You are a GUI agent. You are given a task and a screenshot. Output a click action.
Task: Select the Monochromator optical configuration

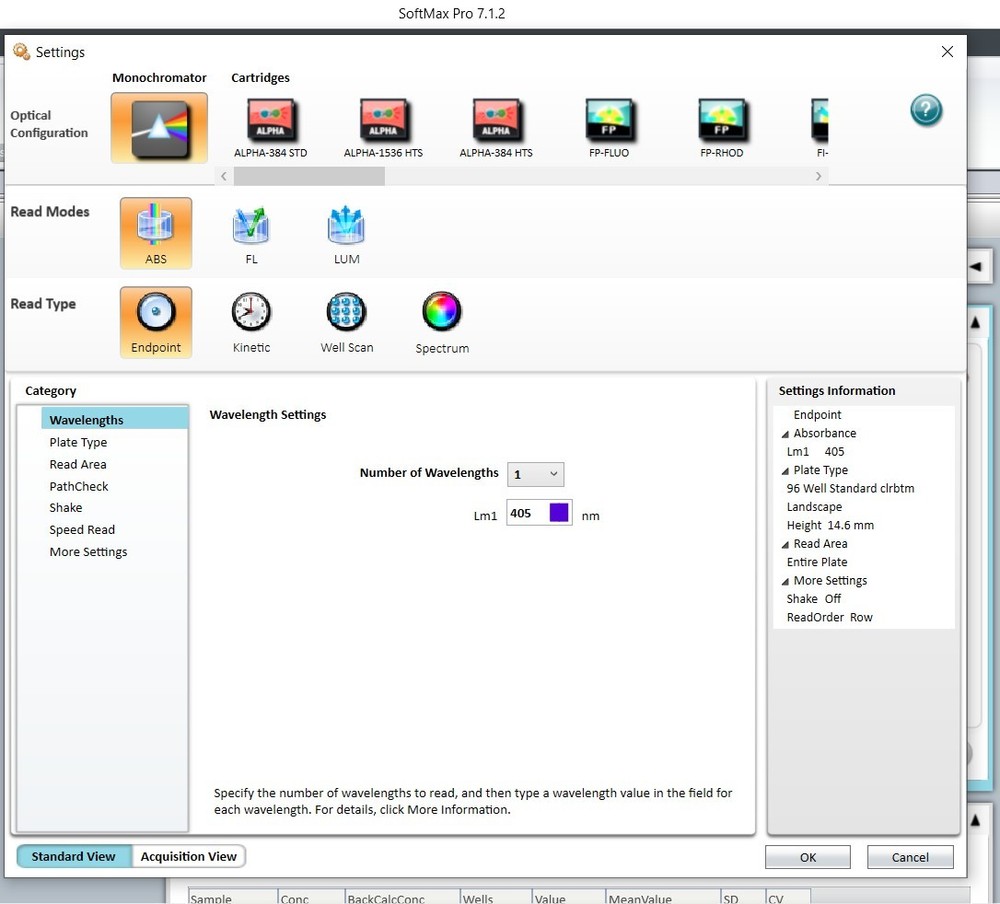159,128
